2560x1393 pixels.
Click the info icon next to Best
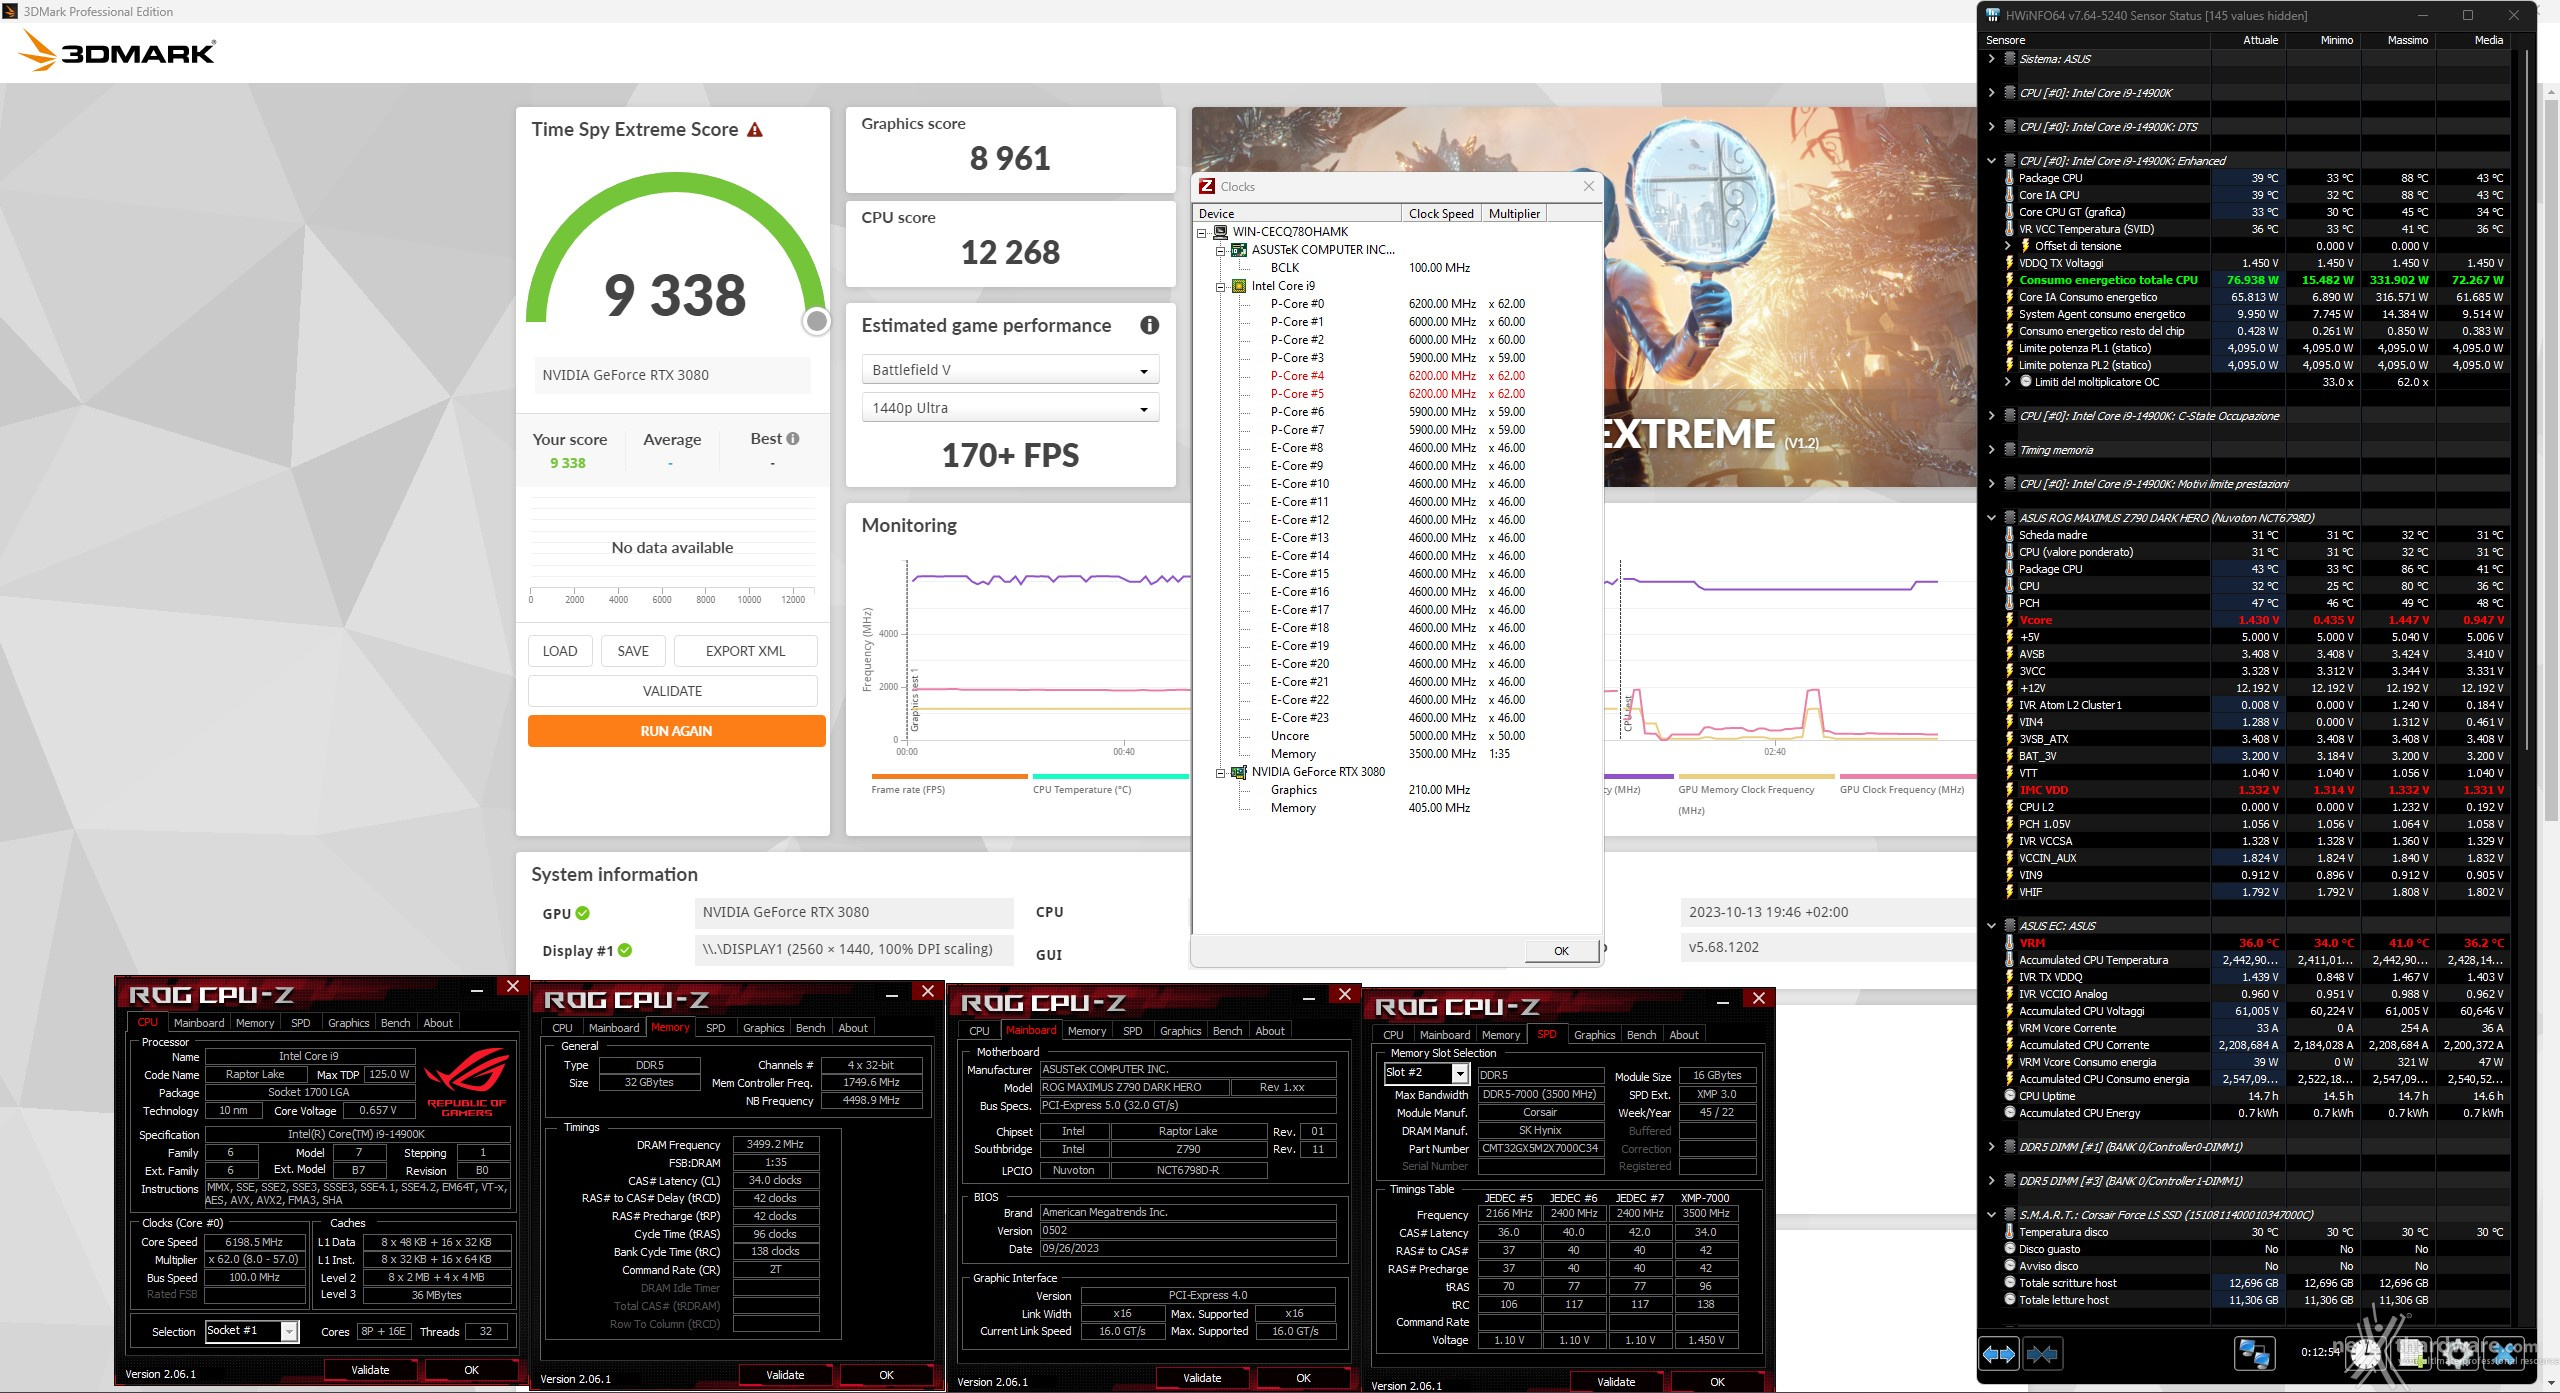tap(793, 438)
